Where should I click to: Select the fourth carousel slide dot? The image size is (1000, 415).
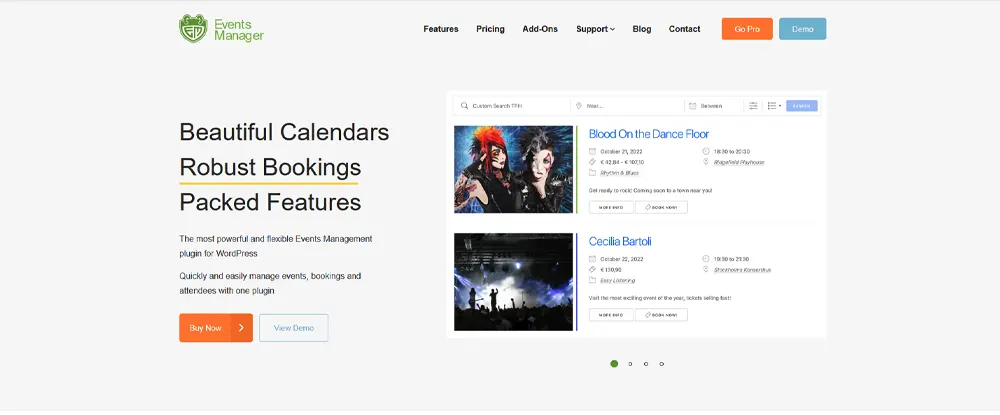[662, 364]
